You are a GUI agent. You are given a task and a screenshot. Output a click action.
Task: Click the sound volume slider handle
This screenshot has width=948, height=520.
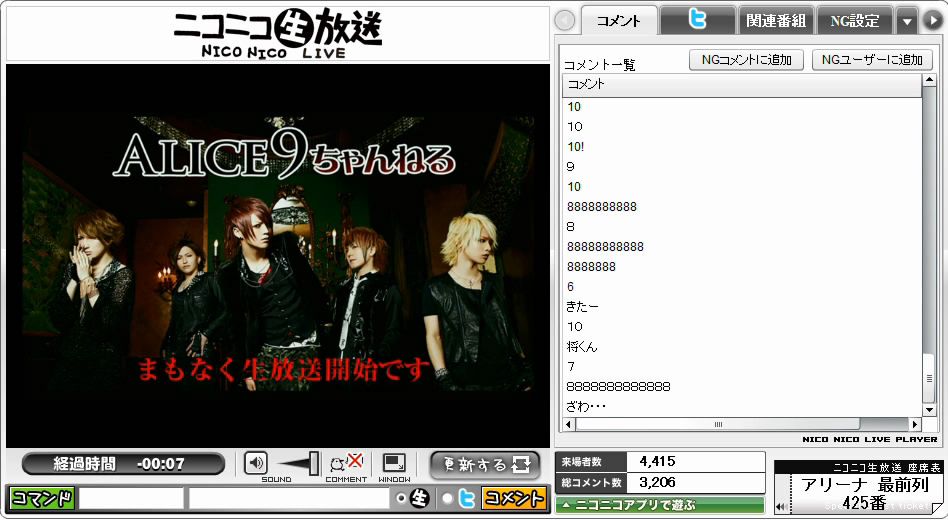[314, 464]
